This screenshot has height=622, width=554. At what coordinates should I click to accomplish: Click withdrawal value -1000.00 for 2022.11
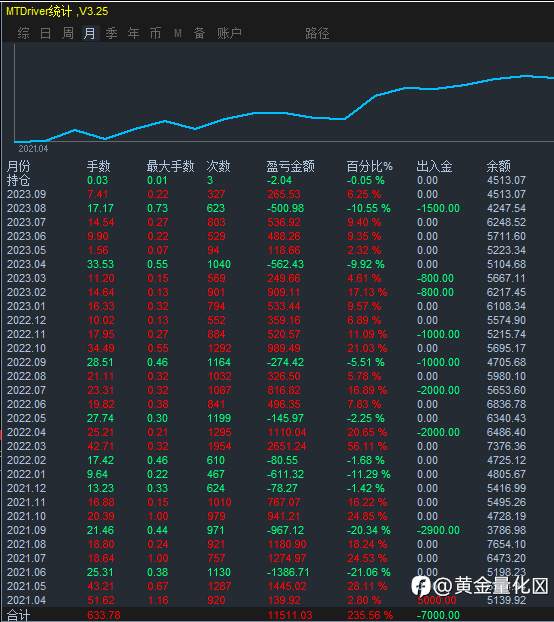point(438,334)
